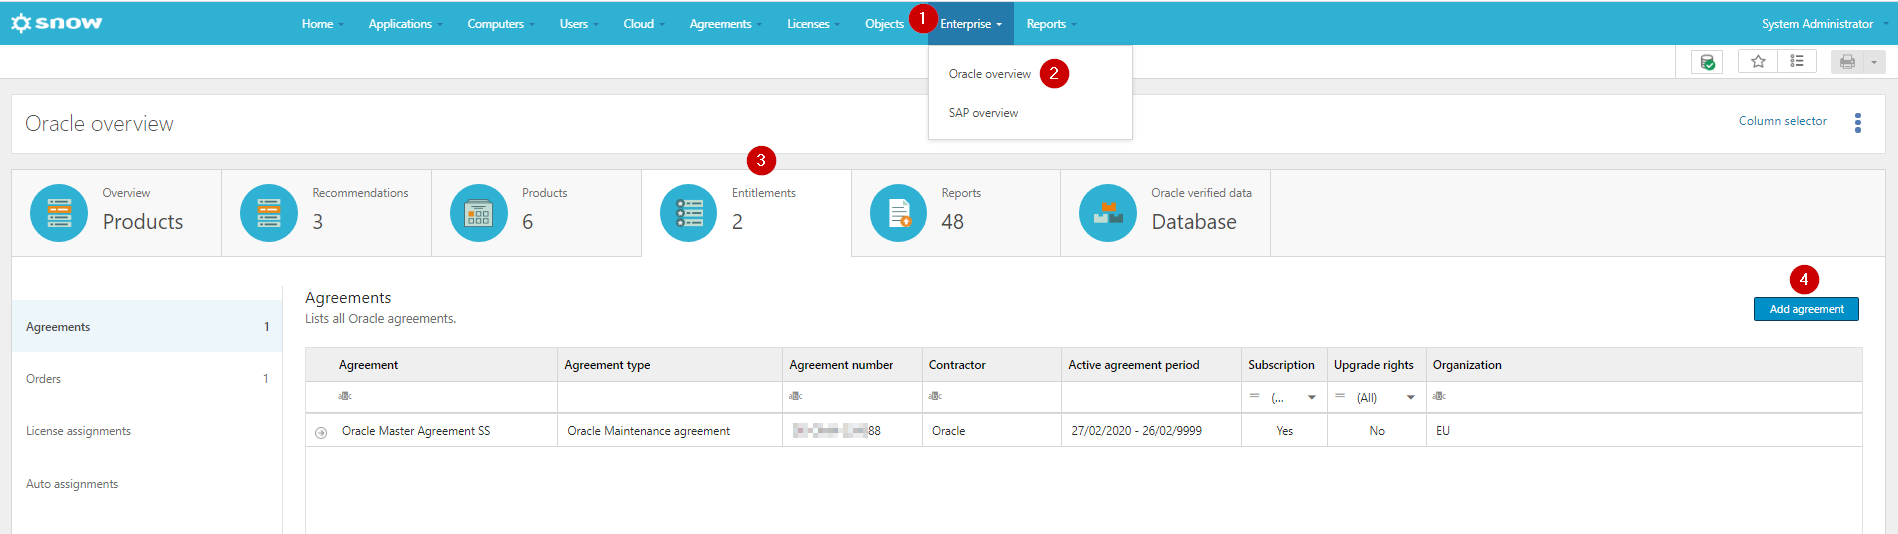
Task: Click the Column selector link
Action: coord(1782,121)
